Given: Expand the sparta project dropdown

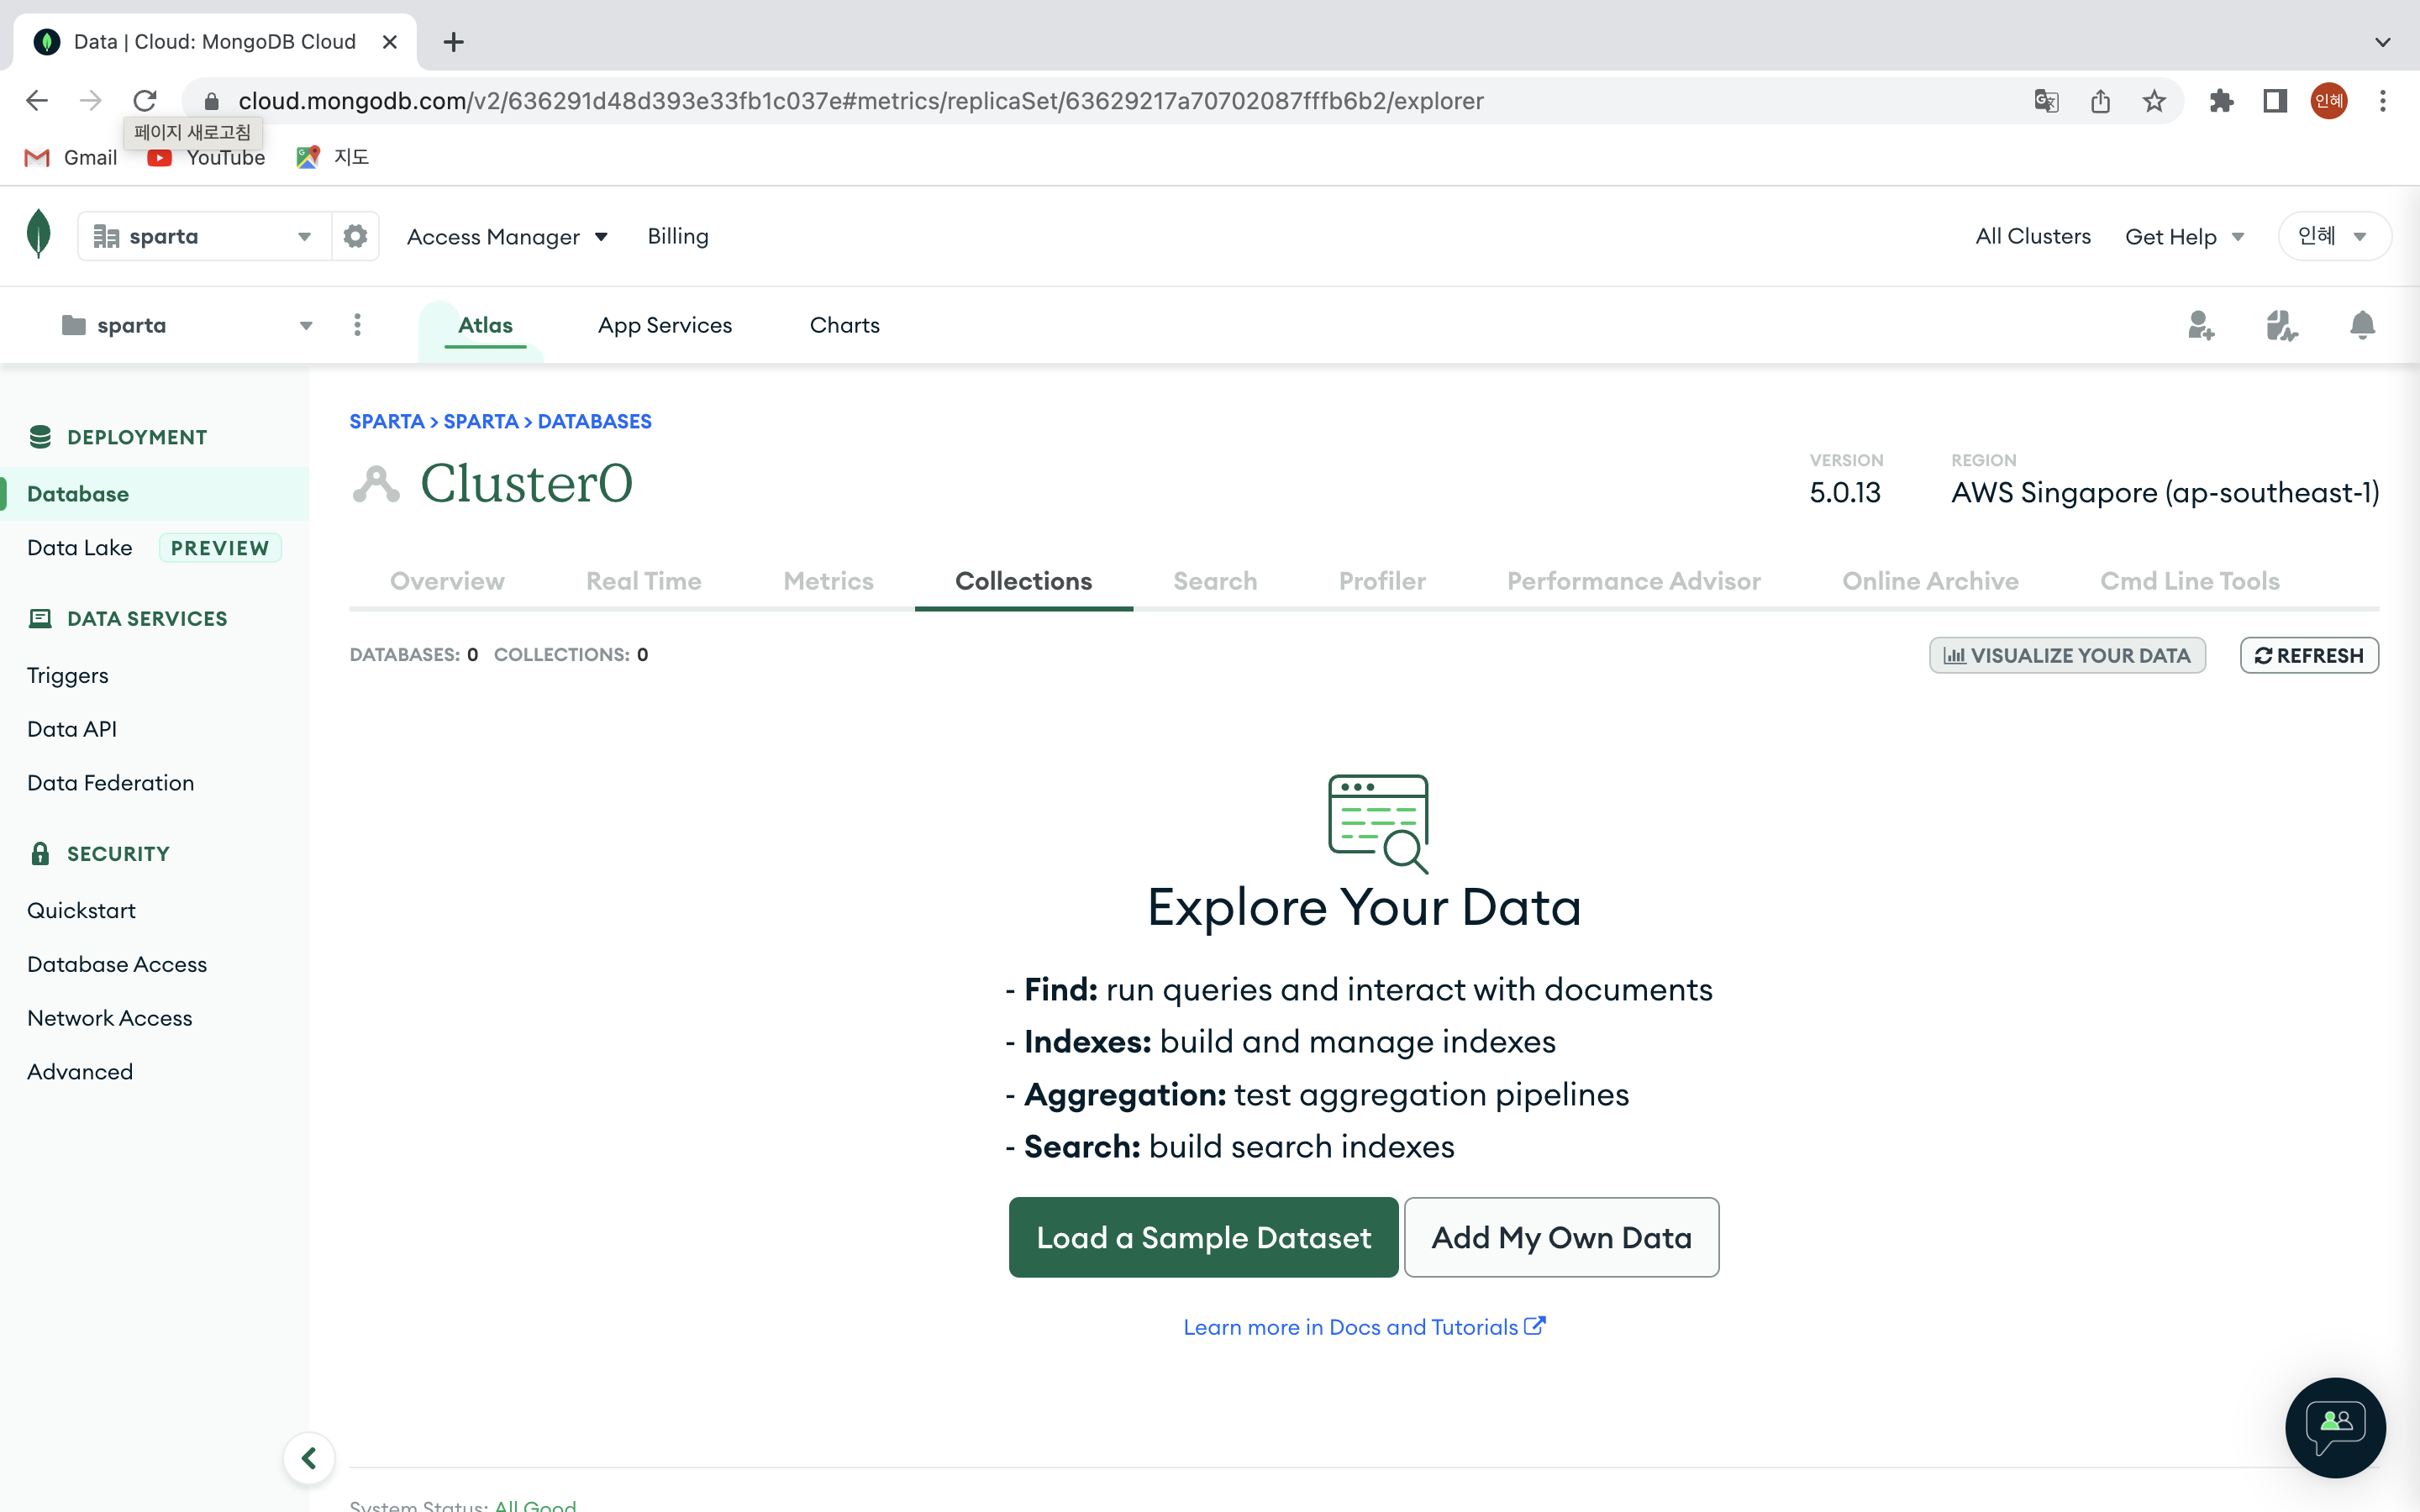Looking at the screenshot, I should click(187, 325).
